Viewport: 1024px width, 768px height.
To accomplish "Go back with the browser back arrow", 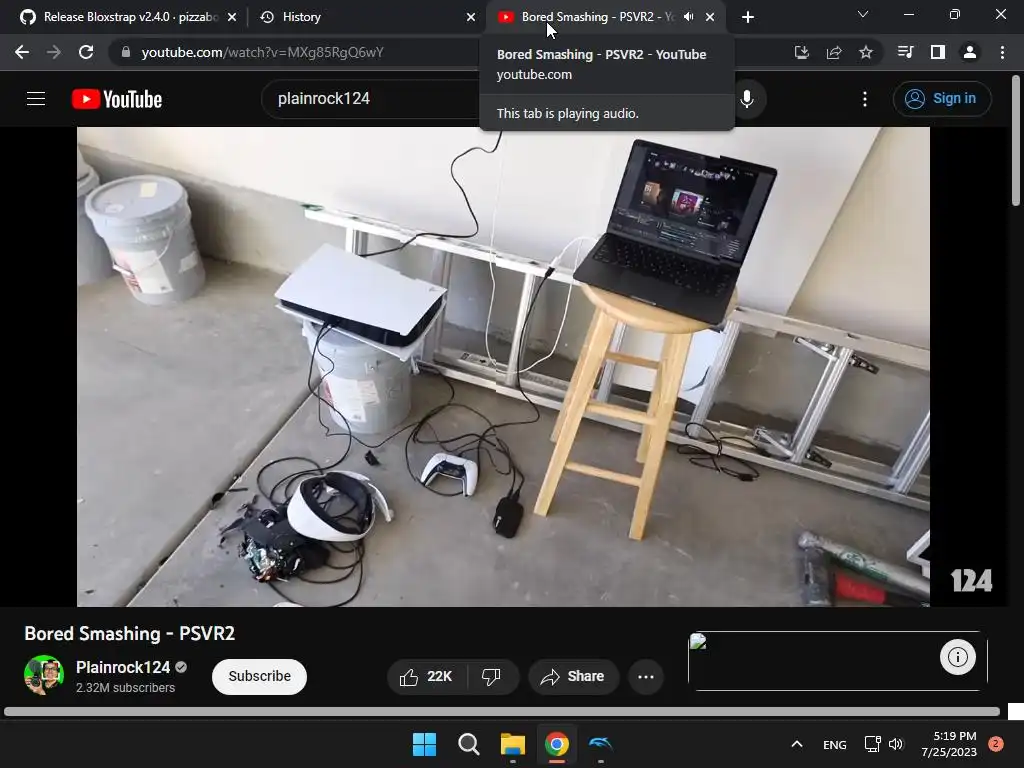I will [x=22, y=52].
